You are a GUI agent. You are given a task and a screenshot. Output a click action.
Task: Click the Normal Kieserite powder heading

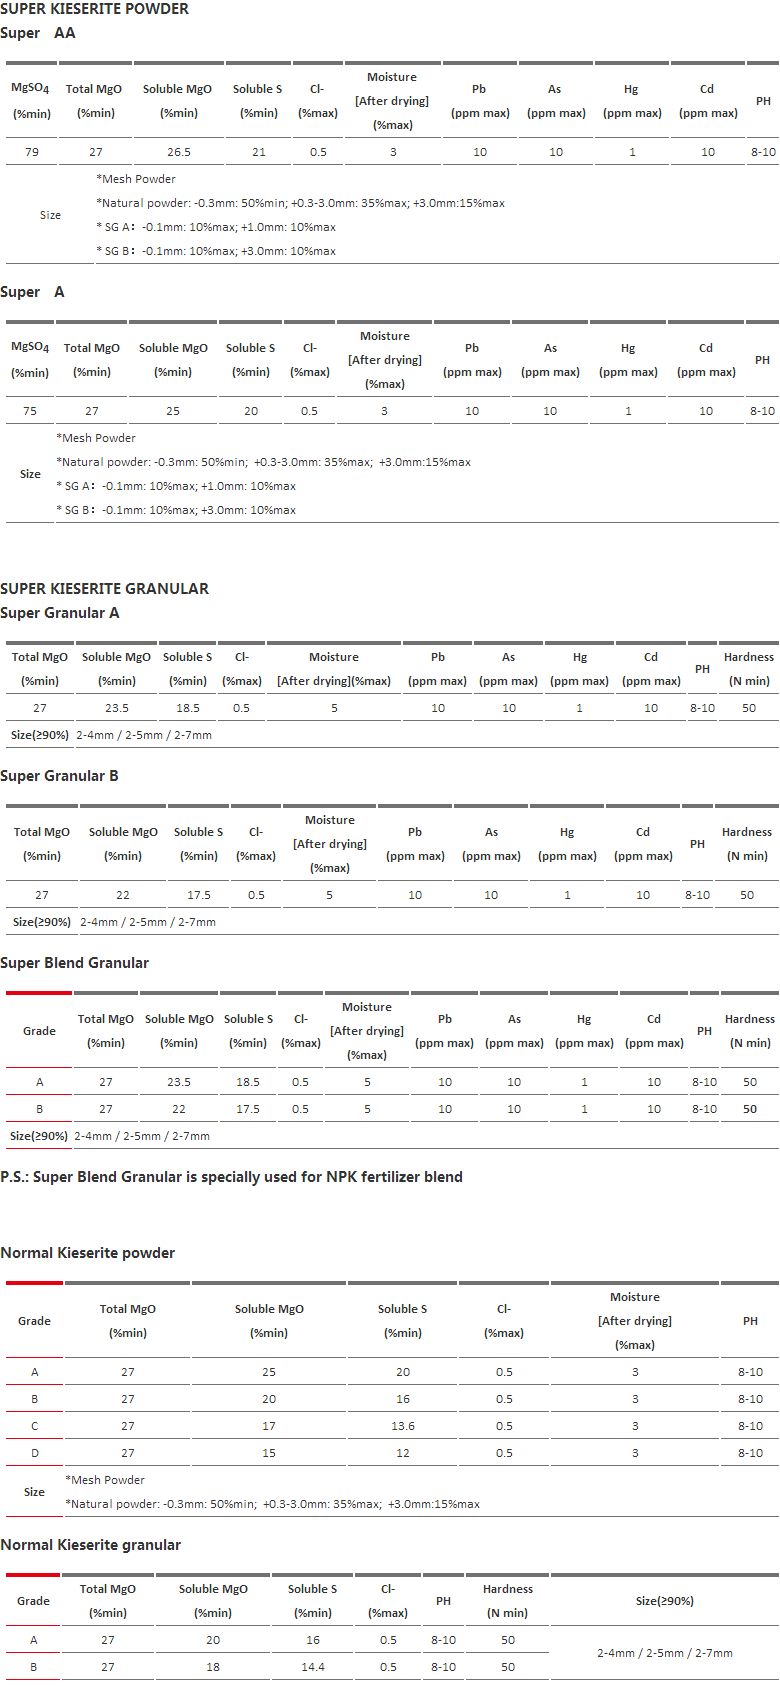pos(88,1253)
